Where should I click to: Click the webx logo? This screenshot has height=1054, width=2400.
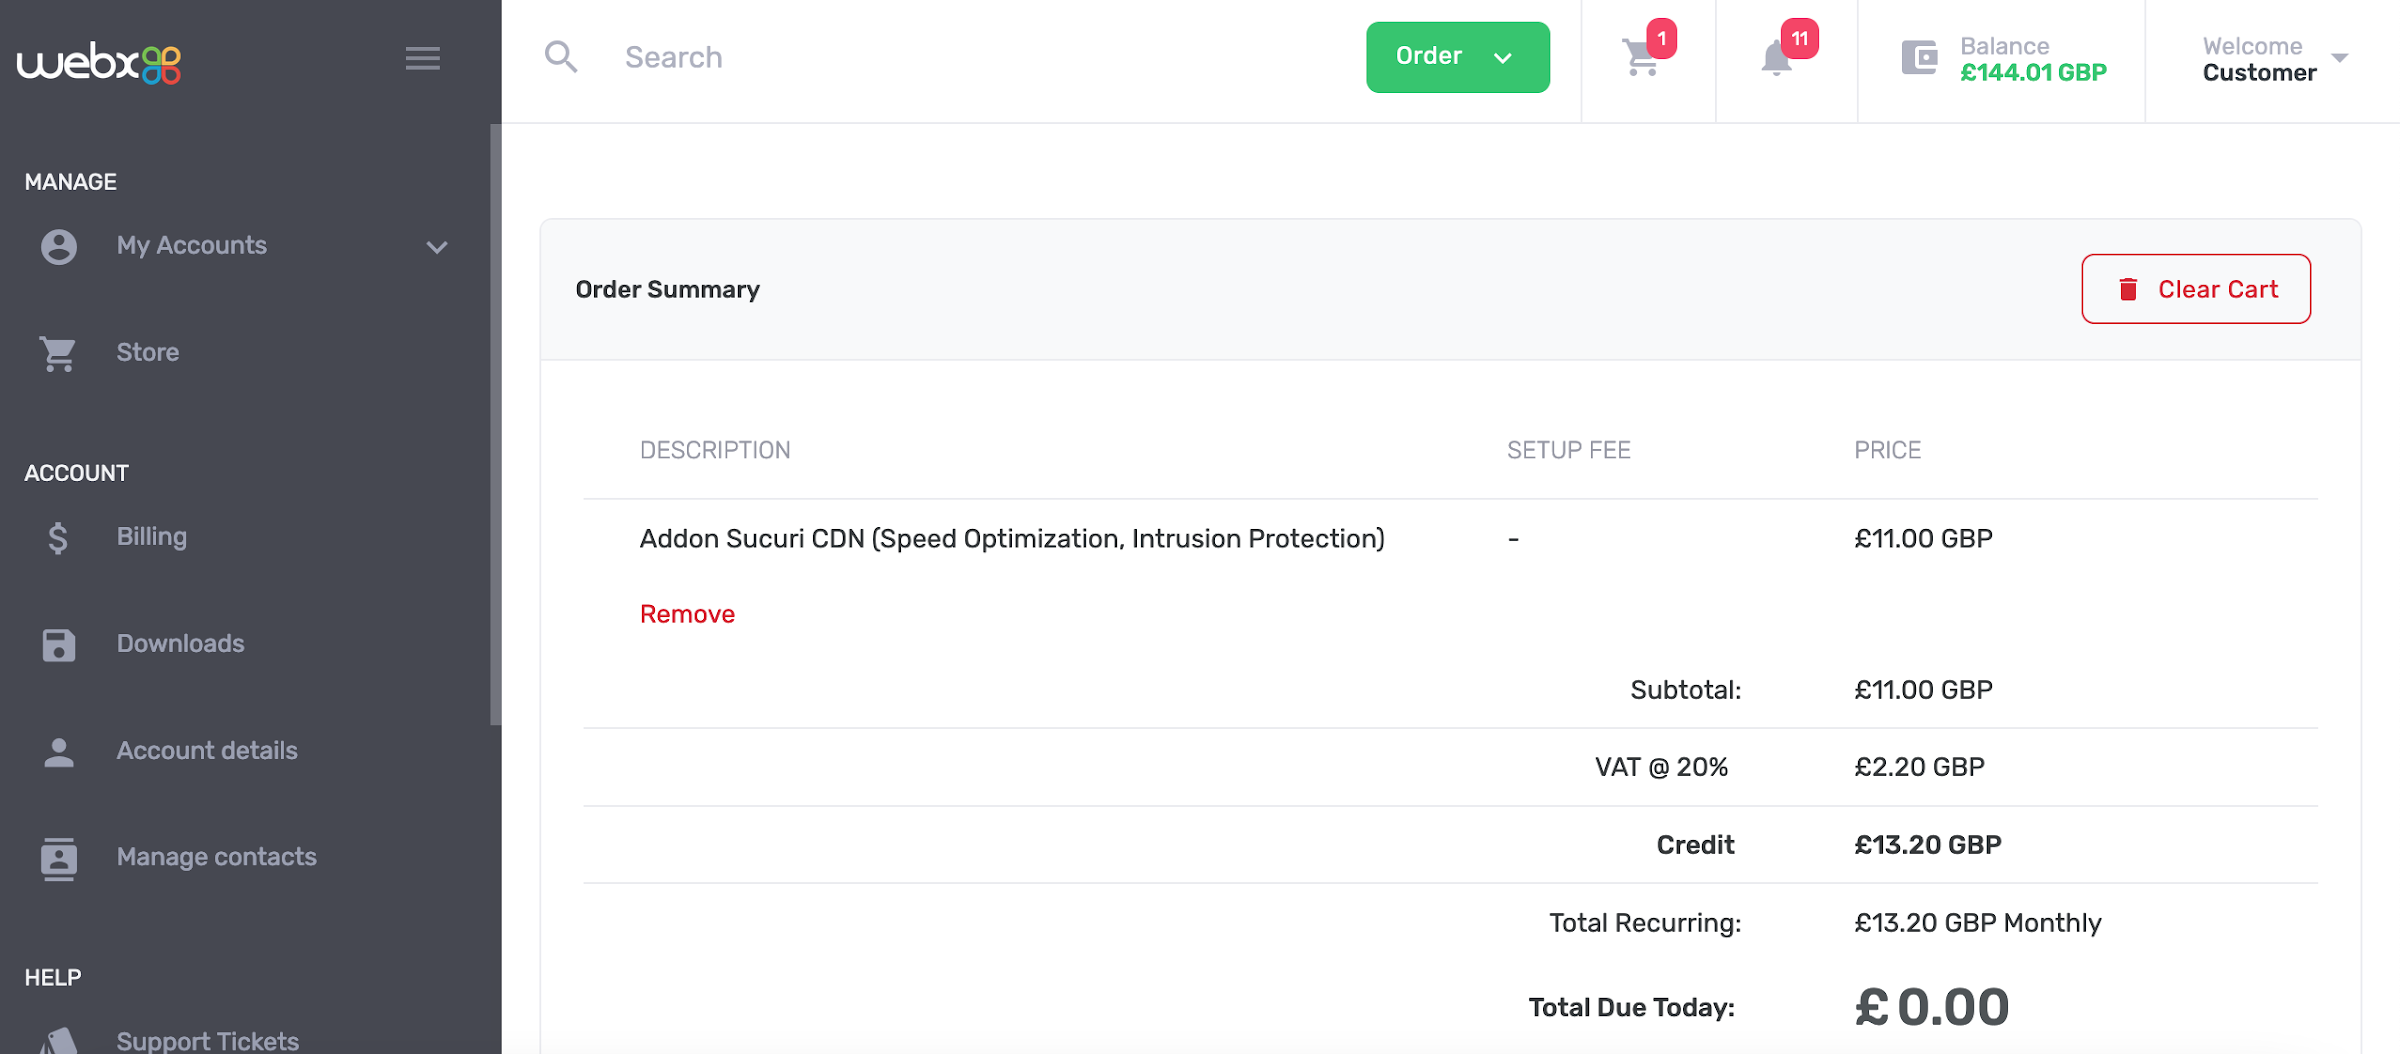pos(99,62)
